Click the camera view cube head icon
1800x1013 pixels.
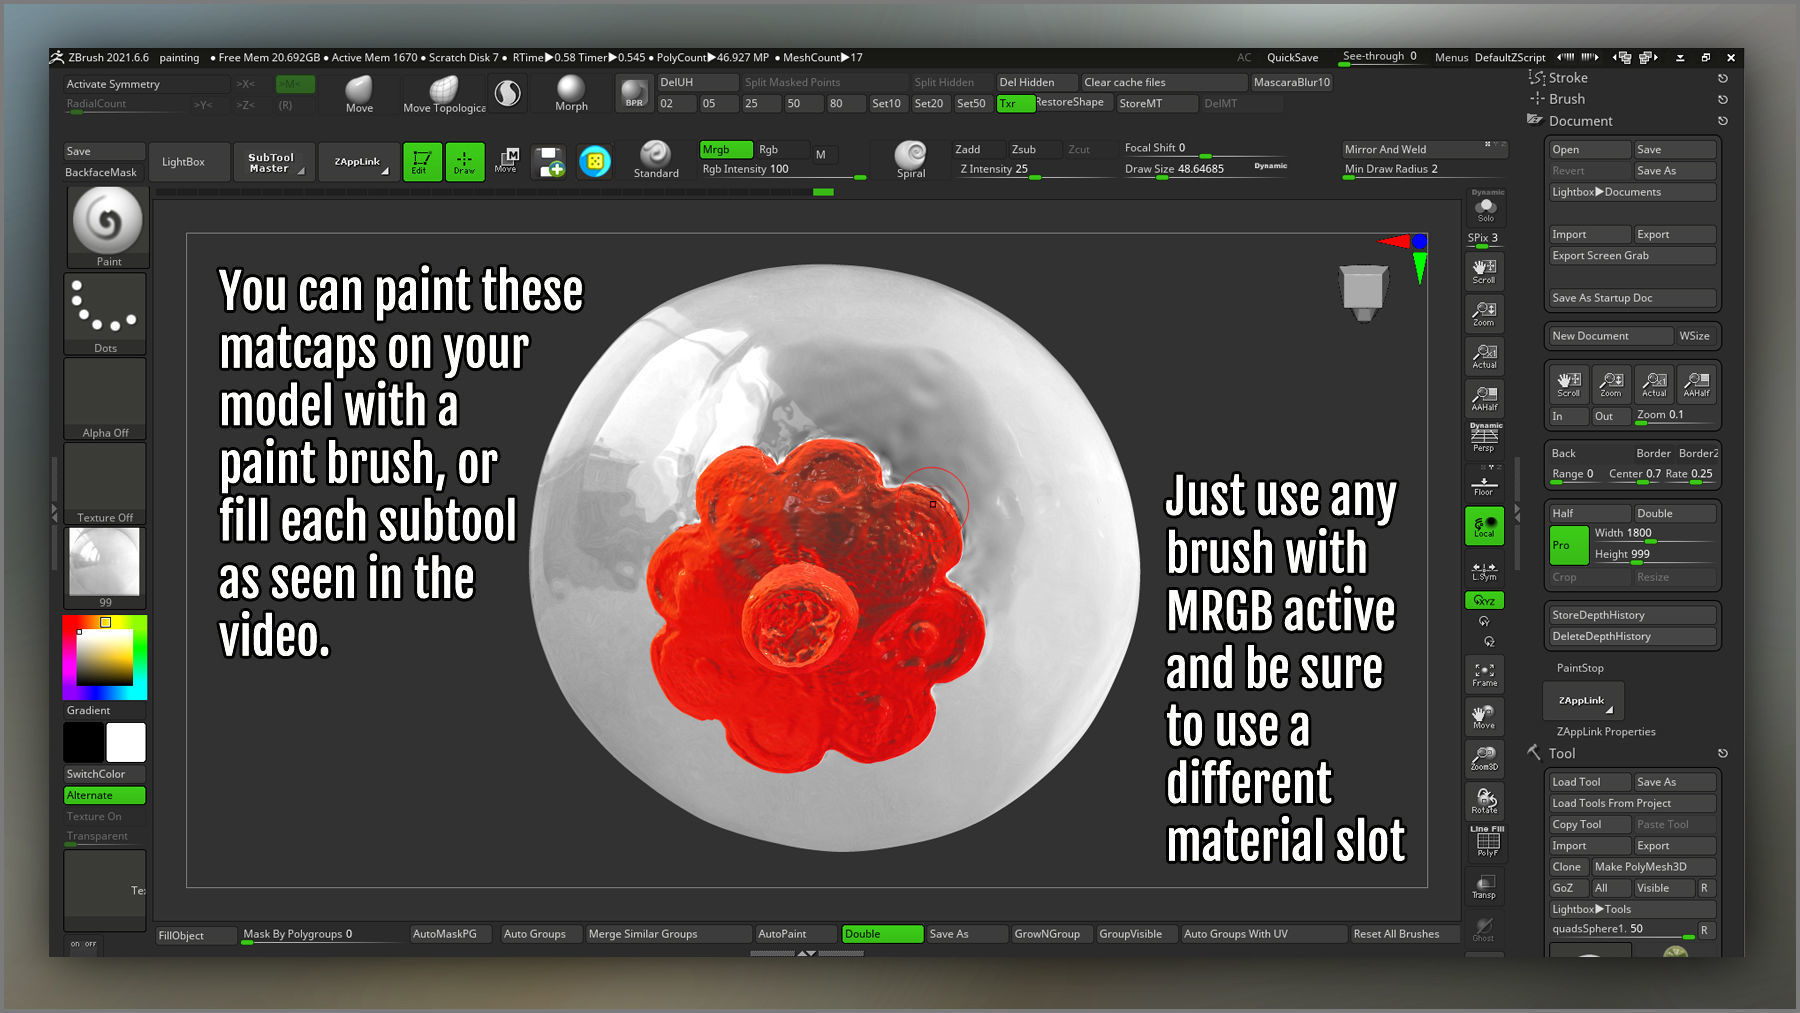pyautogui.click(x=1363, y=292)
